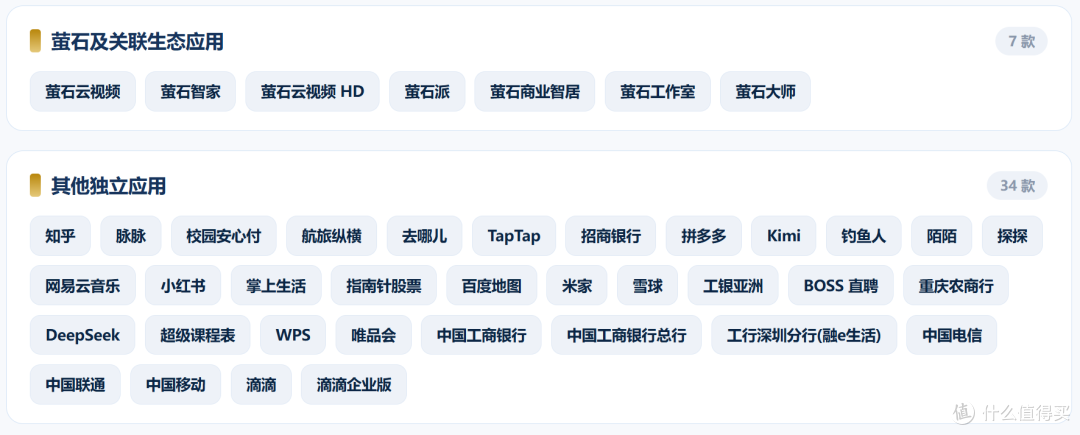Viewport: 1080px width, 435px height.
Task: Select the 校园安心付 tag
Action: pyautogui.click(x=224, y=236)
